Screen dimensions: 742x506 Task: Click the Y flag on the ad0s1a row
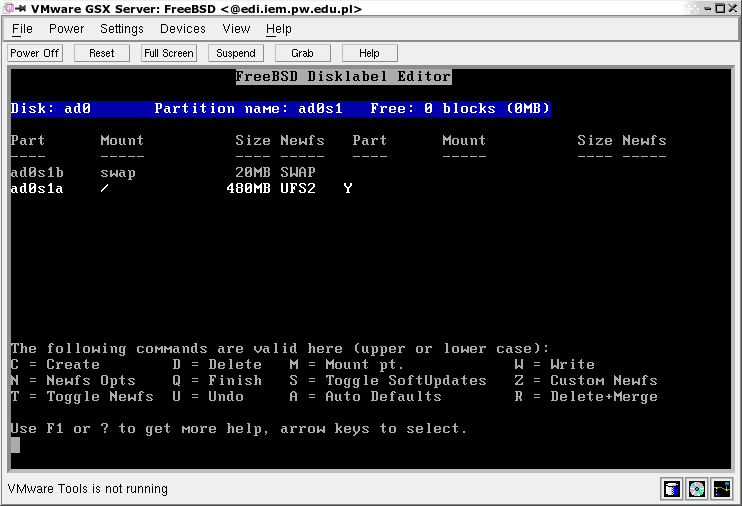348,188
